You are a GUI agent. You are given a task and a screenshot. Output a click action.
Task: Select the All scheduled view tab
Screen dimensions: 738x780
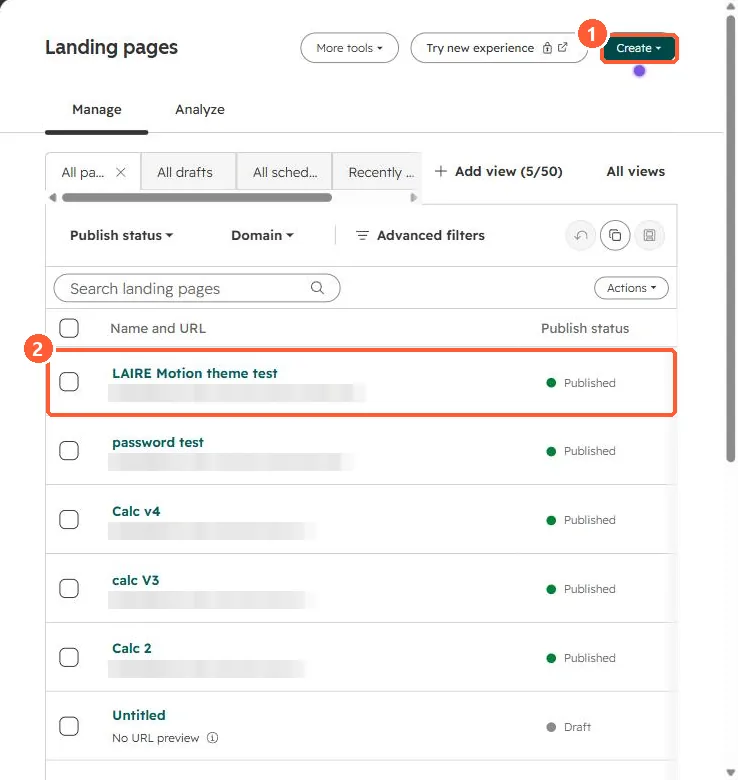[x=284, y=172]
